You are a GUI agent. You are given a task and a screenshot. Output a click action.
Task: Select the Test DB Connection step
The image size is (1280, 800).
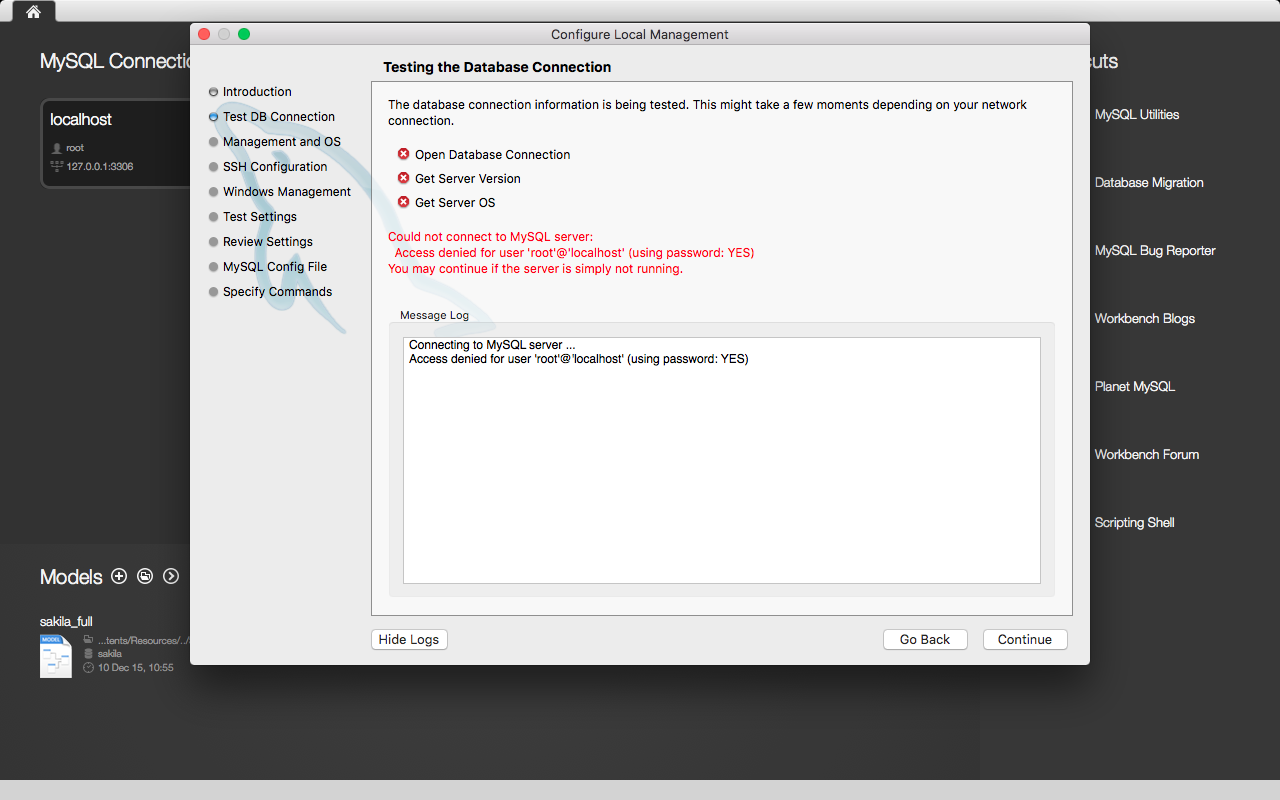(278, 117)
